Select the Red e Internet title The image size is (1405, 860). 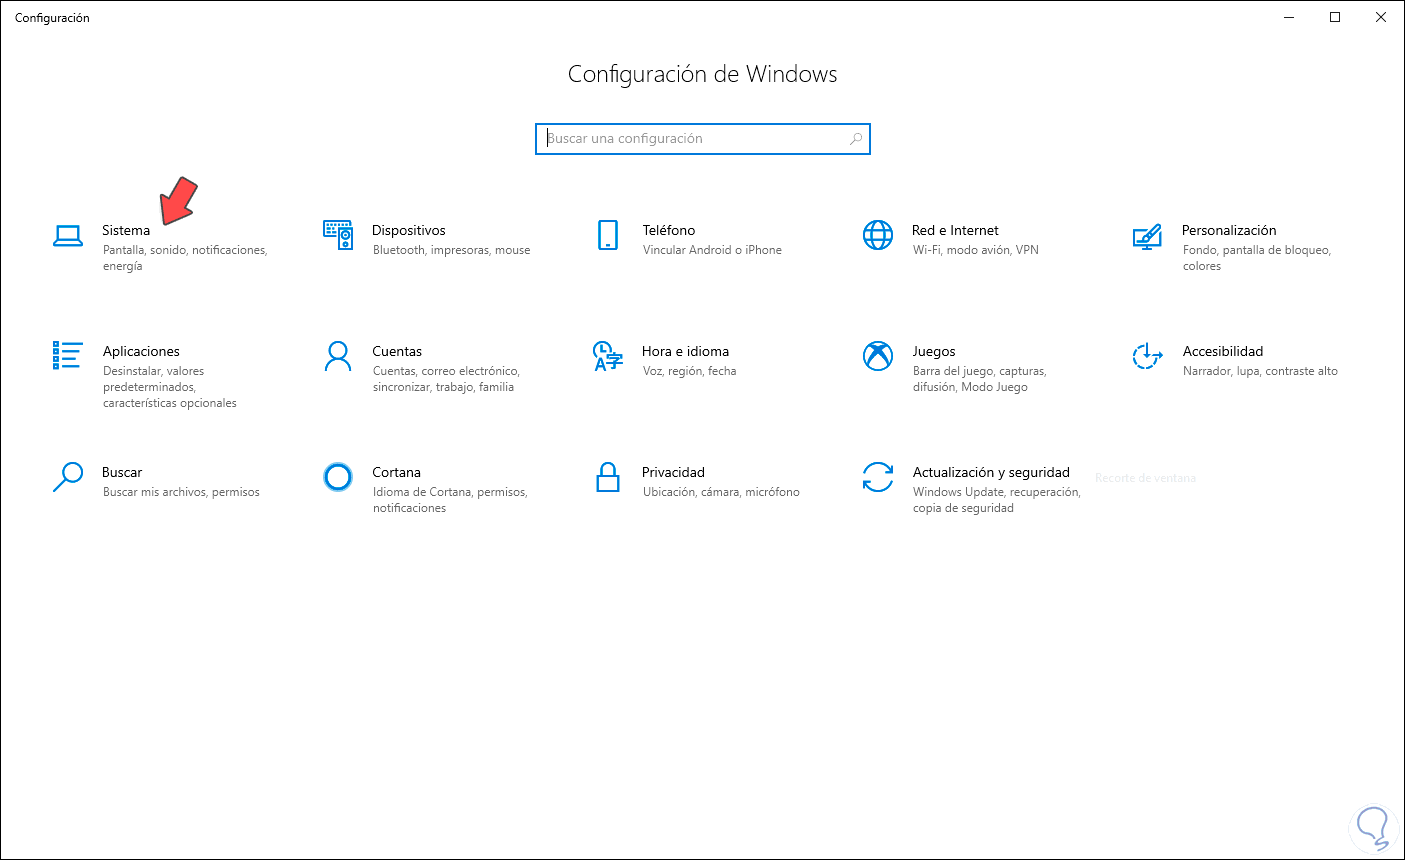tap(955, 230)
